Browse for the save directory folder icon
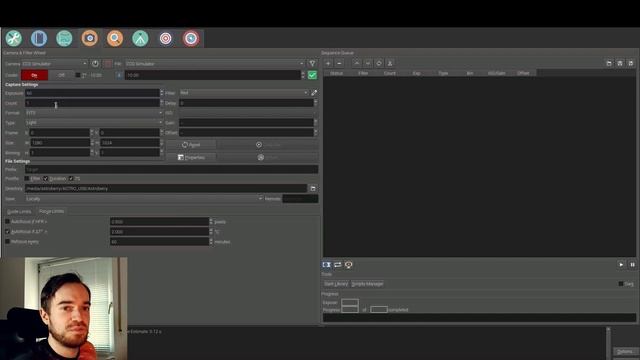 tap(313, 189)
